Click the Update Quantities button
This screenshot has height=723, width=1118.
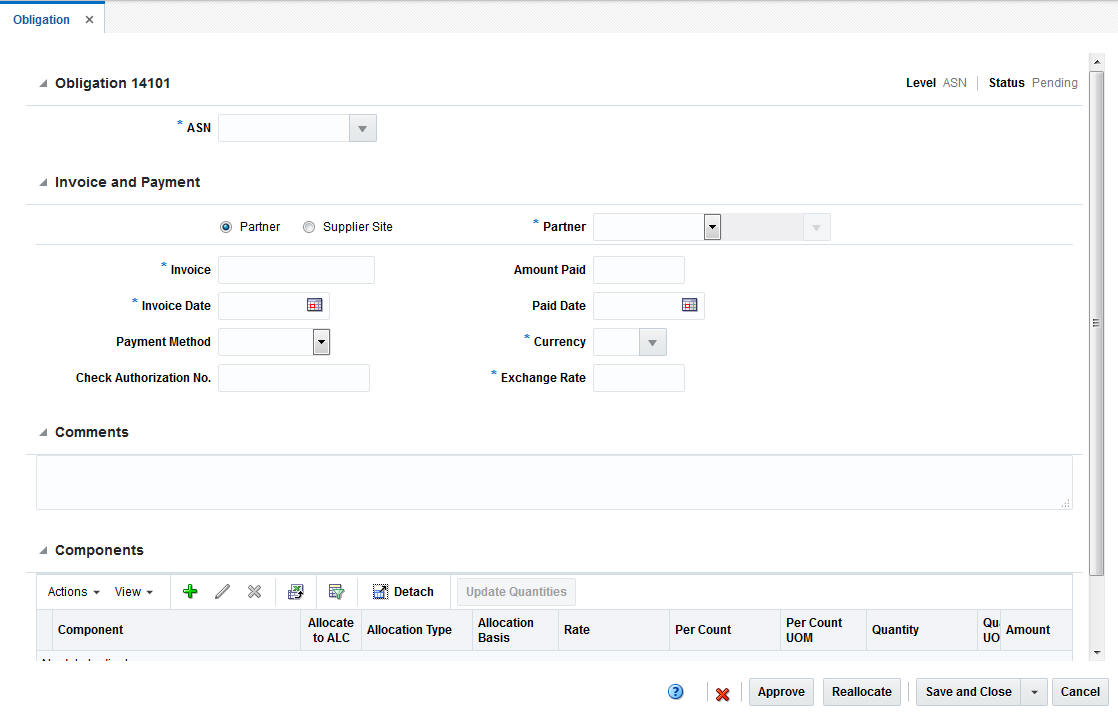(516, 592)
